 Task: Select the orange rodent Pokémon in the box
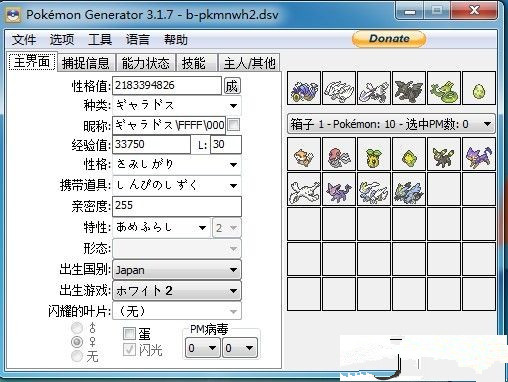tap(304, 154)
